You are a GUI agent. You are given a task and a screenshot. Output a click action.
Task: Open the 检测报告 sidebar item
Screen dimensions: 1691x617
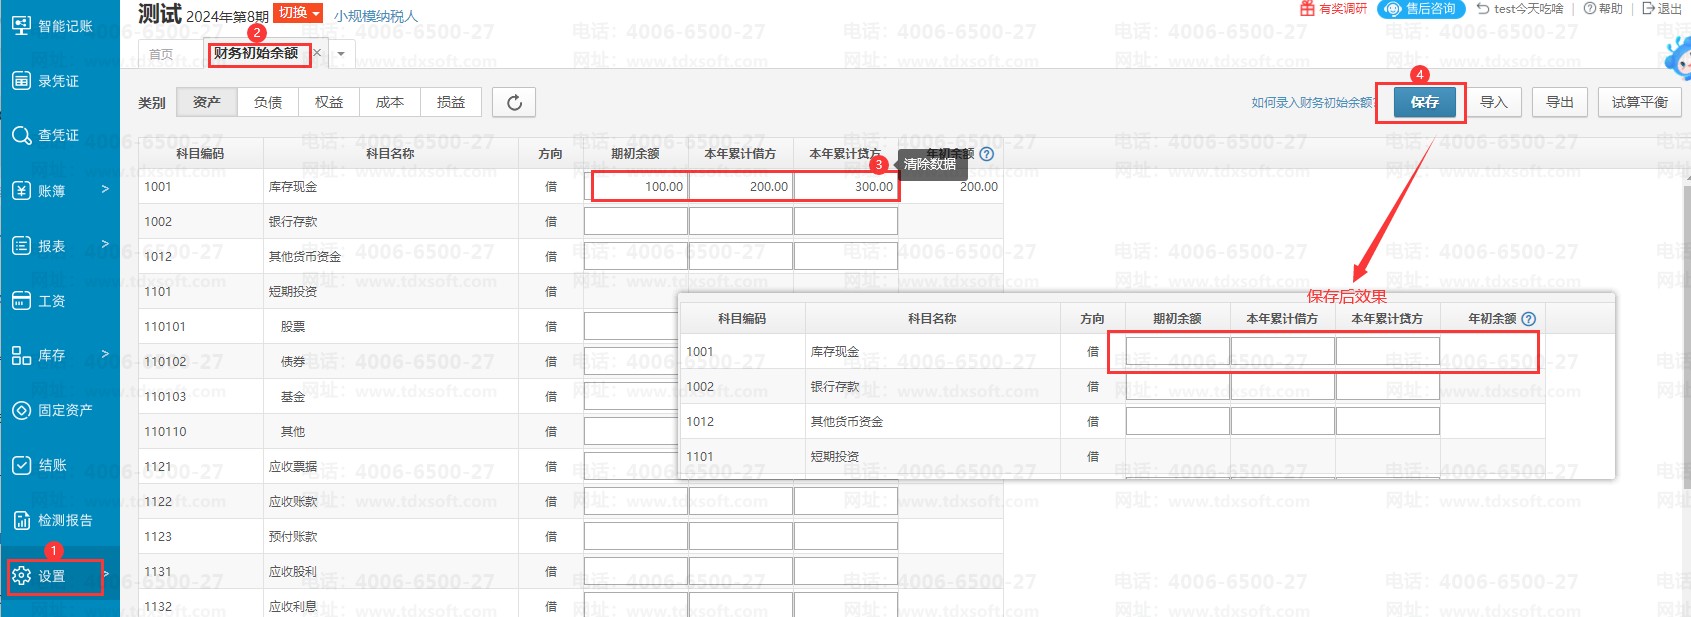click(x=52, y=520)
